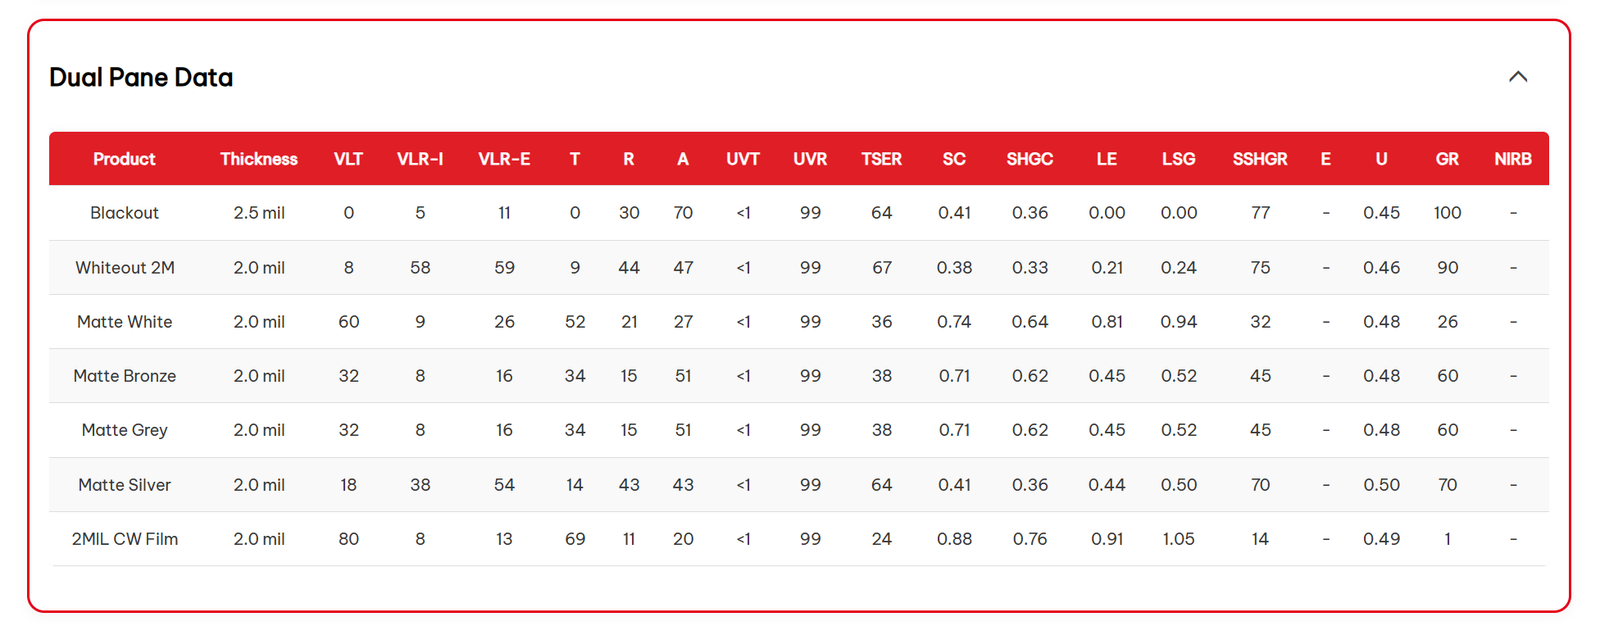1600x625 pixels.
Task: Collapse the Dual Pane Data section
Action: [x=1517, y=77]
